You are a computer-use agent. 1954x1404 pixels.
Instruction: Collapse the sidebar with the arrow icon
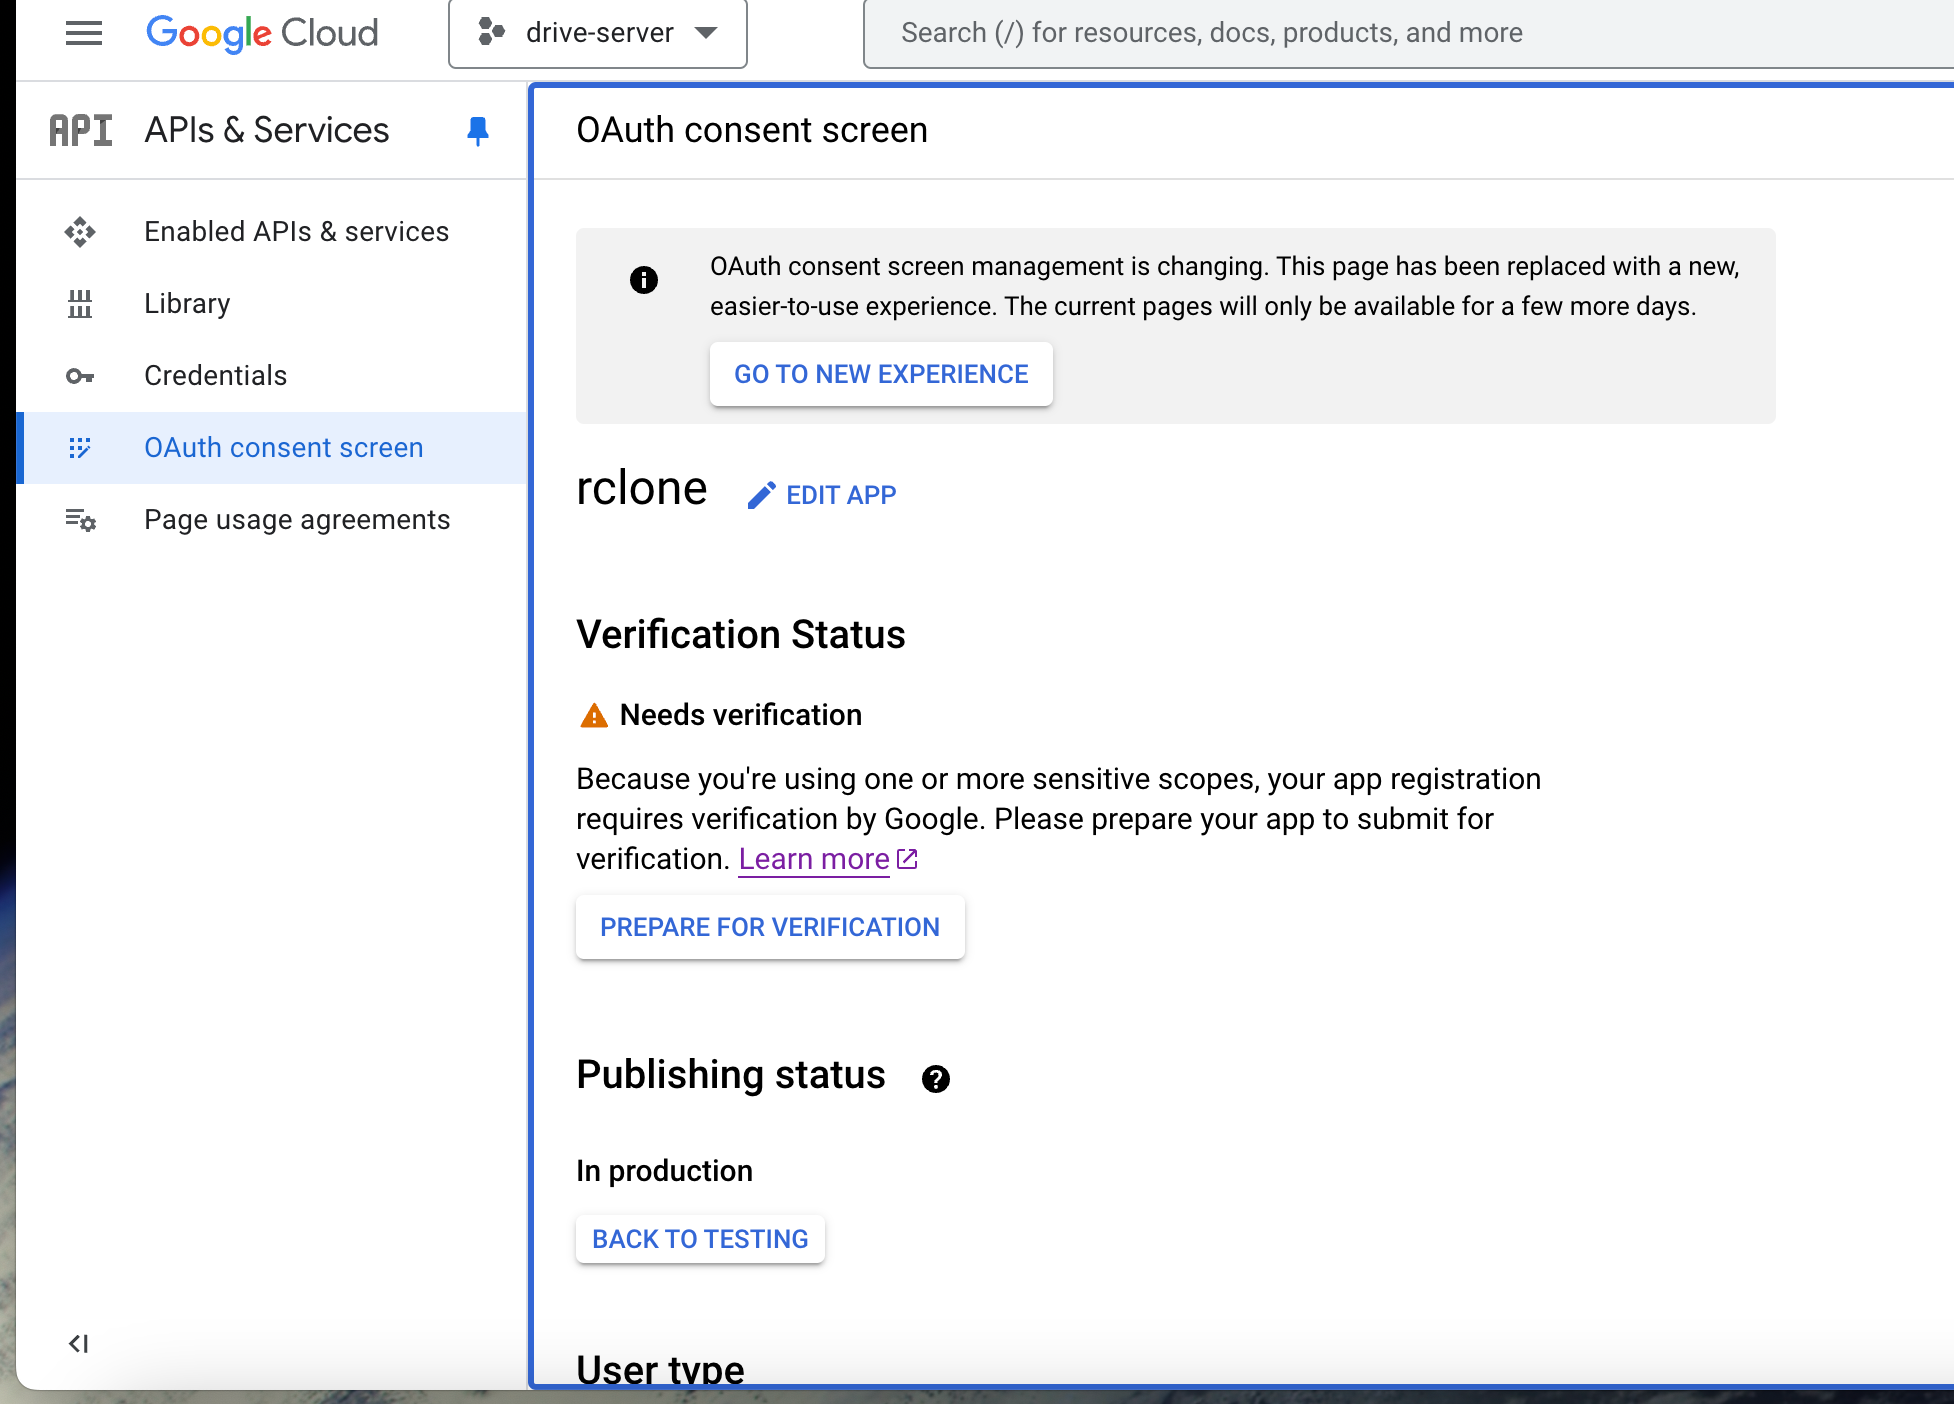tap(79, 1343)
